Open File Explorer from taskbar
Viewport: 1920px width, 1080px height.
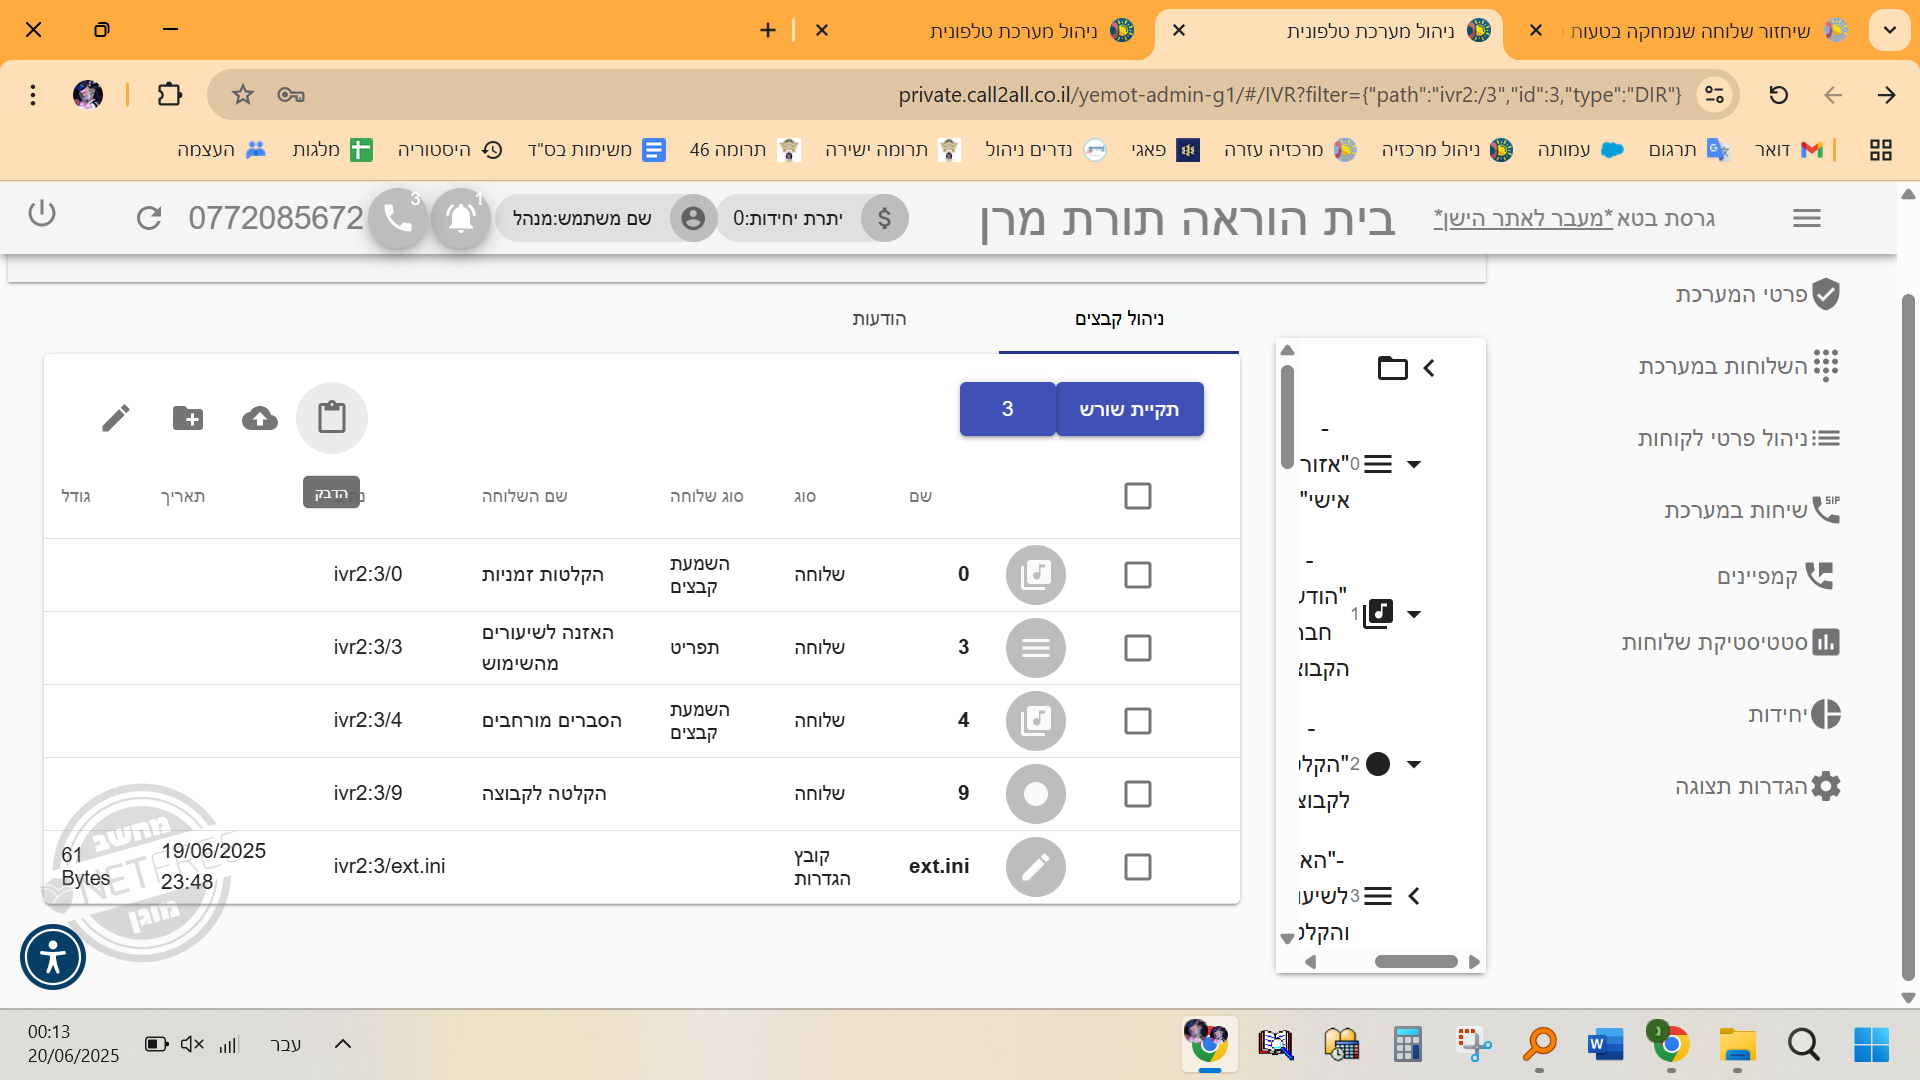(x=1738, y=1045)
